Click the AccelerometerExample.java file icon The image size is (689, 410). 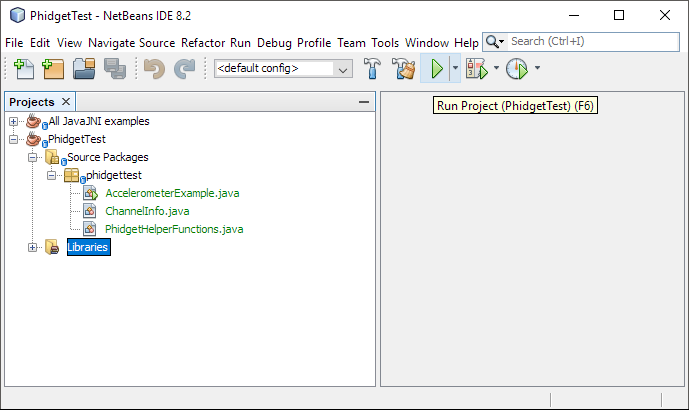[x=91, y=193]
